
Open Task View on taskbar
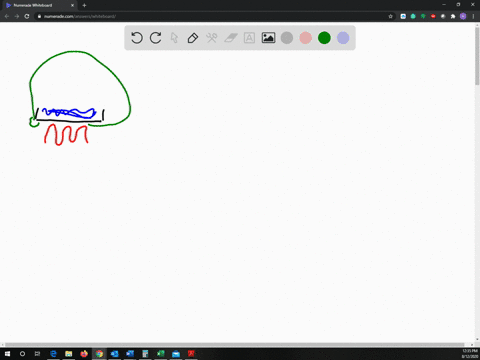tap(37, 354)
